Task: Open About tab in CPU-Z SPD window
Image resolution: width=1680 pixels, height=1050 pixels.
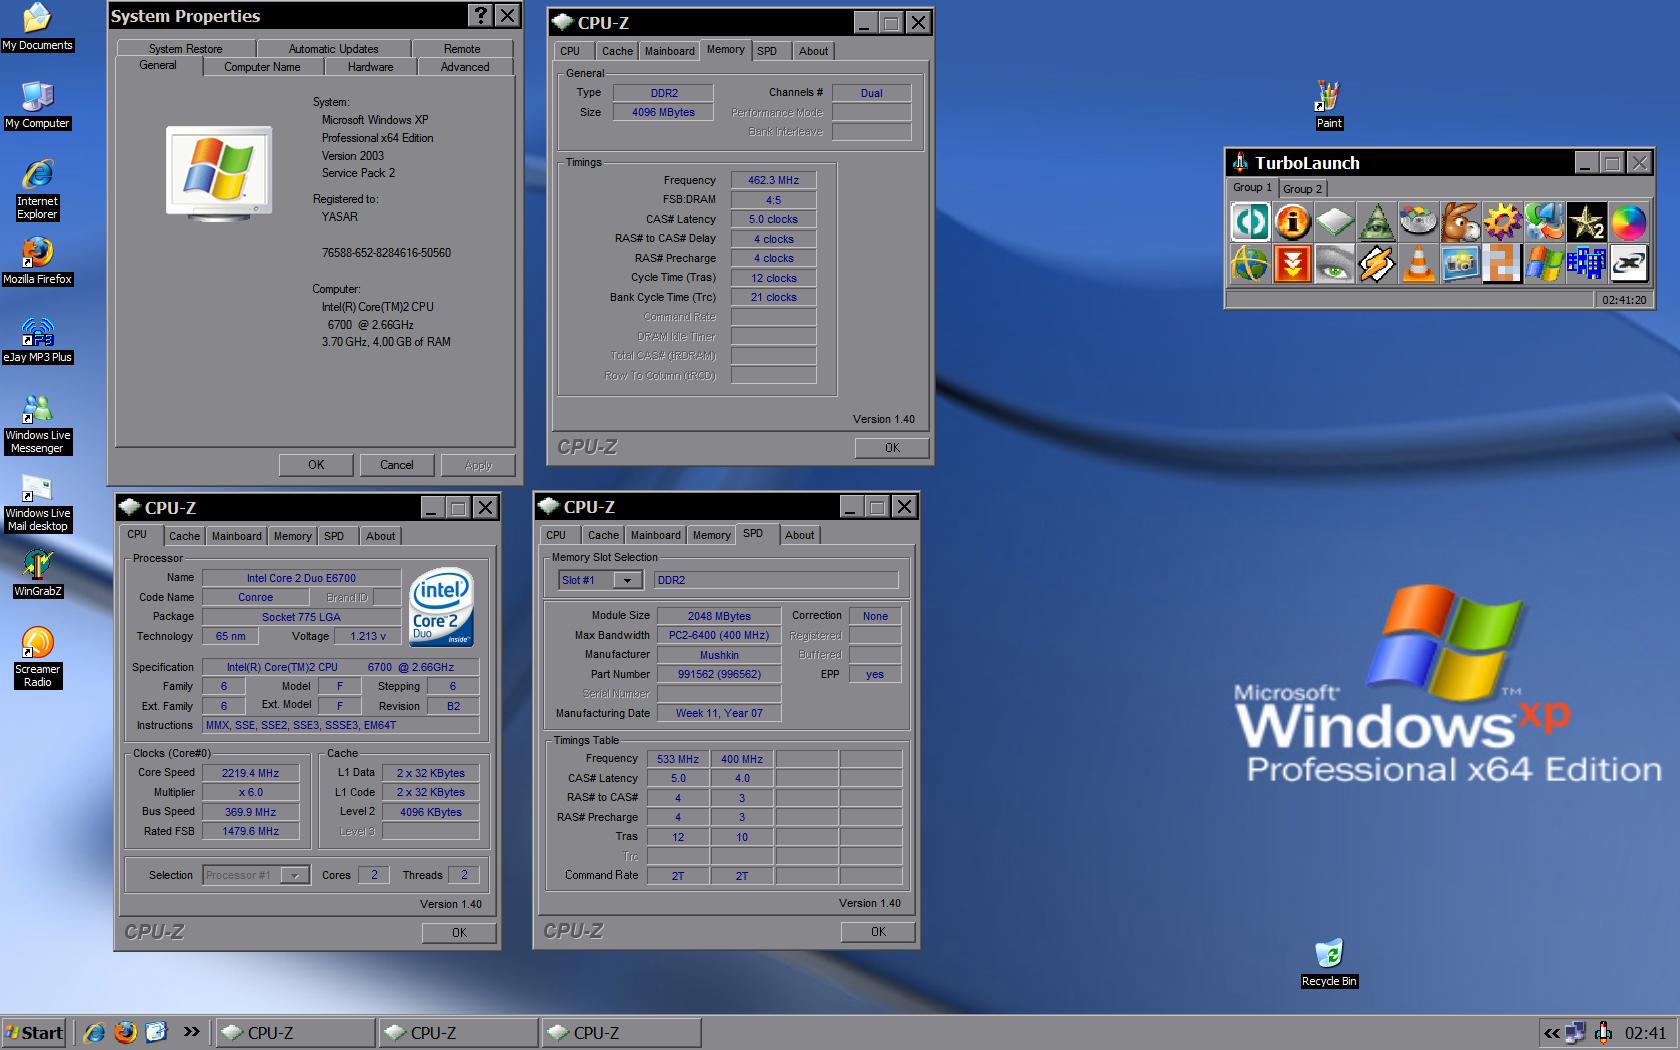Action: (799, 535)
